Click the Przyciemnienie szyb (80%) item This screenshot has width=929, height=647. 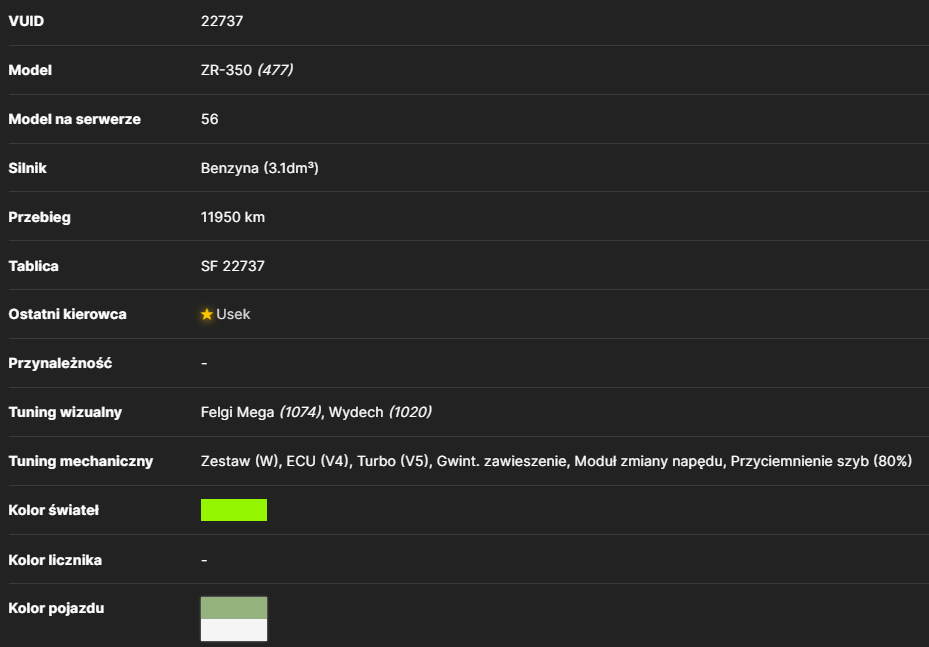pos(821,461)
